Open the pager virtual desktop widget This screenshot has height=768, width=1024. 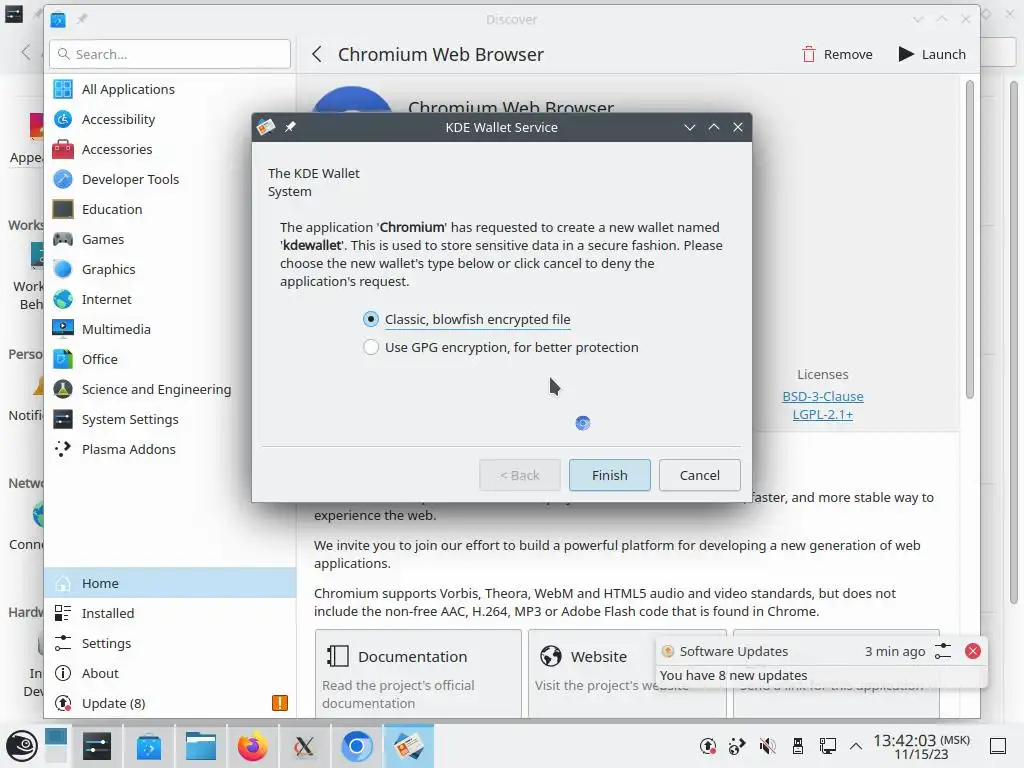click(x=56, y=746)
